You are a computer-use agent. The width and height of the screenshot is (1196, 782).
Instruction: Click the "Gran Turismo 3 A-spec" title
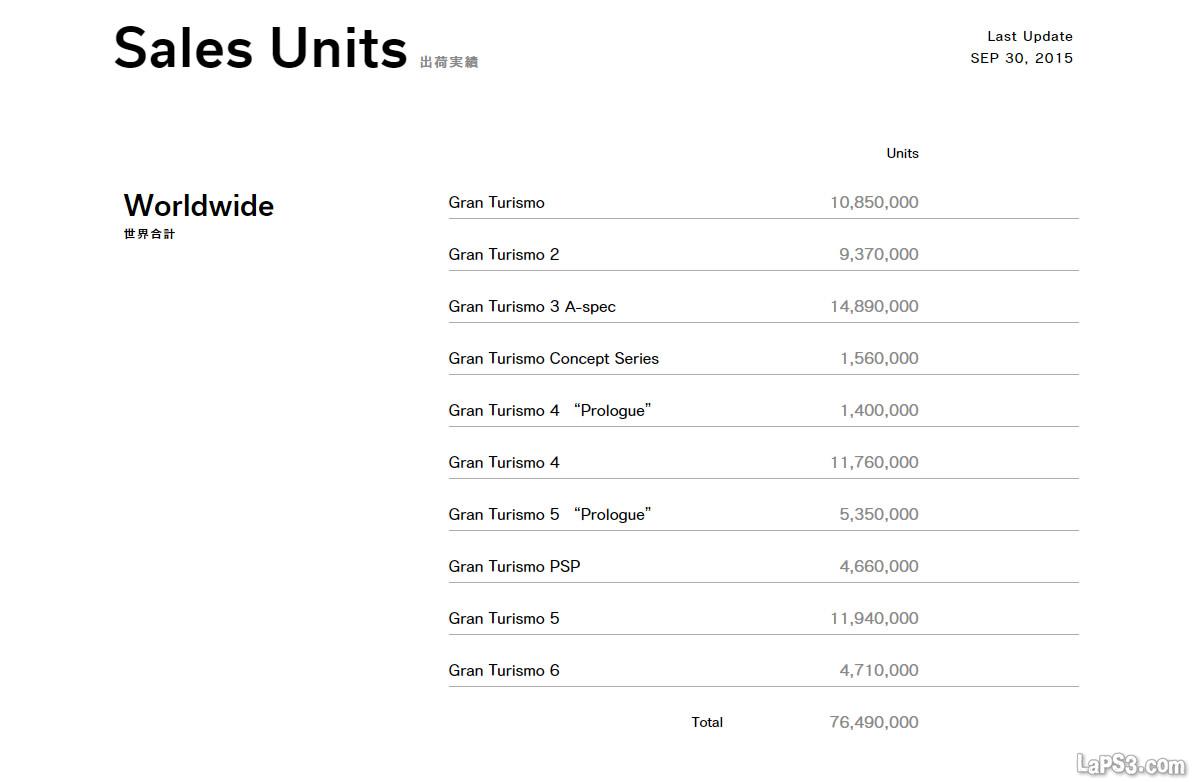[x=531, y=306]
